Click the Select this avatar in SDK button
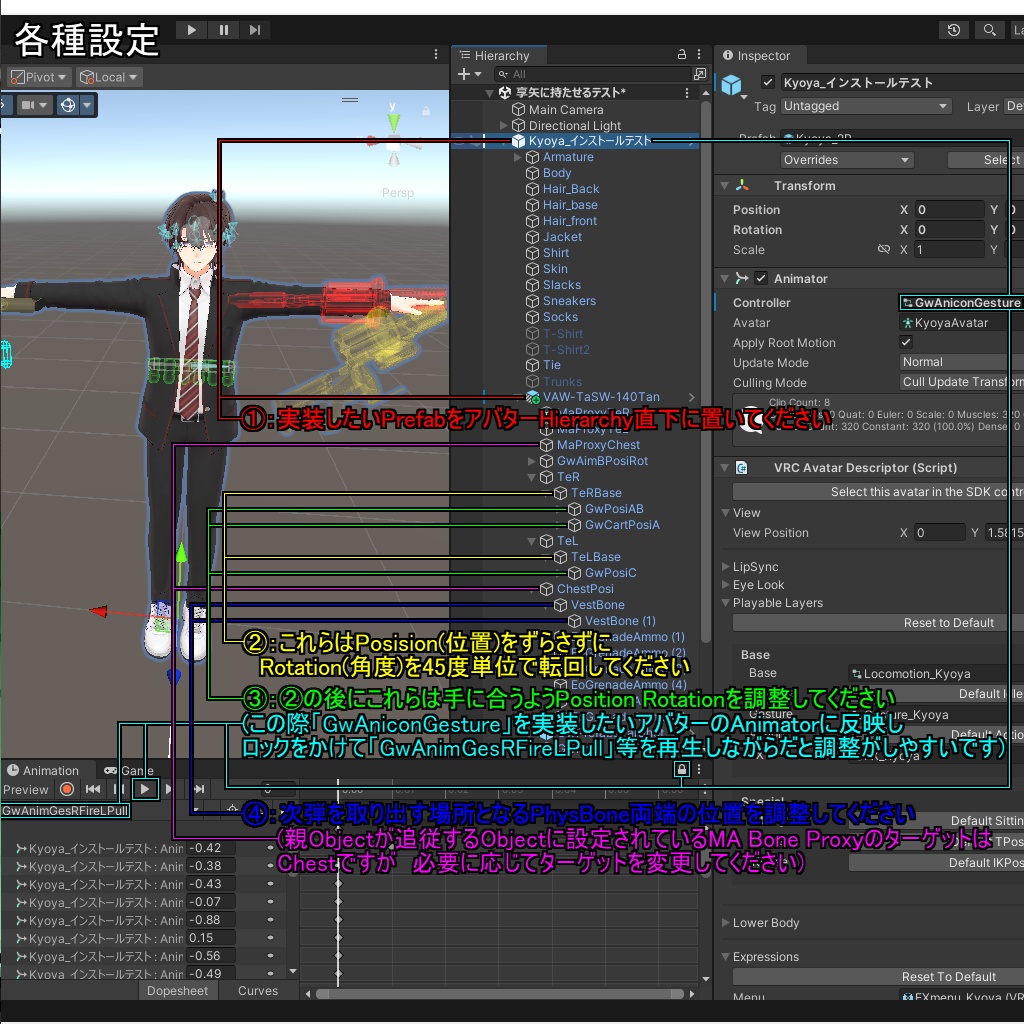Image resolution: width=1024 pixels, height=1024 pixels. [878, 489]
